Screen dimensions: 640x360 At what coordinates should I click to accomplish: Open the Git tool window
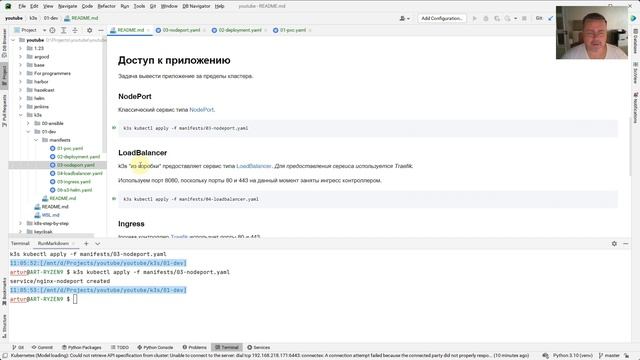18,347
